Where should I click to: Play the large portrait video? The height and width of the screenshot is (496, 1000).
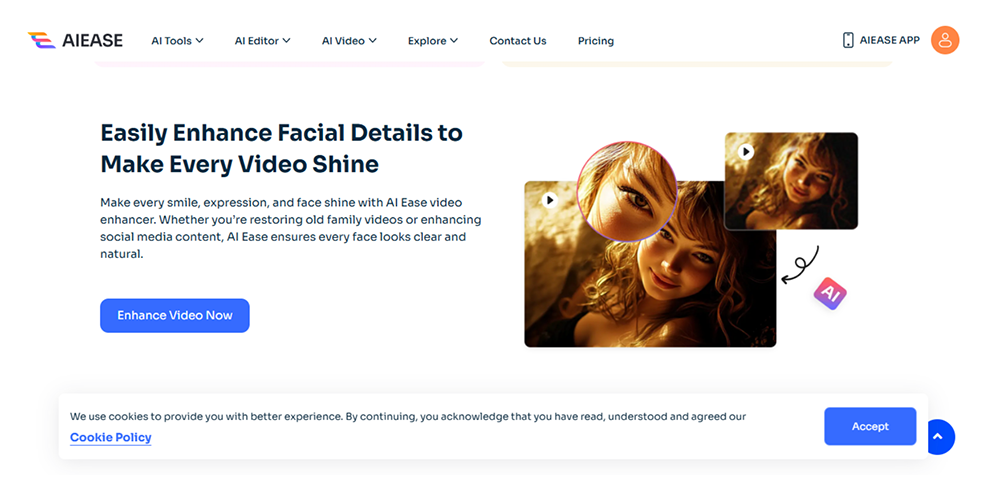pos(550,200)
